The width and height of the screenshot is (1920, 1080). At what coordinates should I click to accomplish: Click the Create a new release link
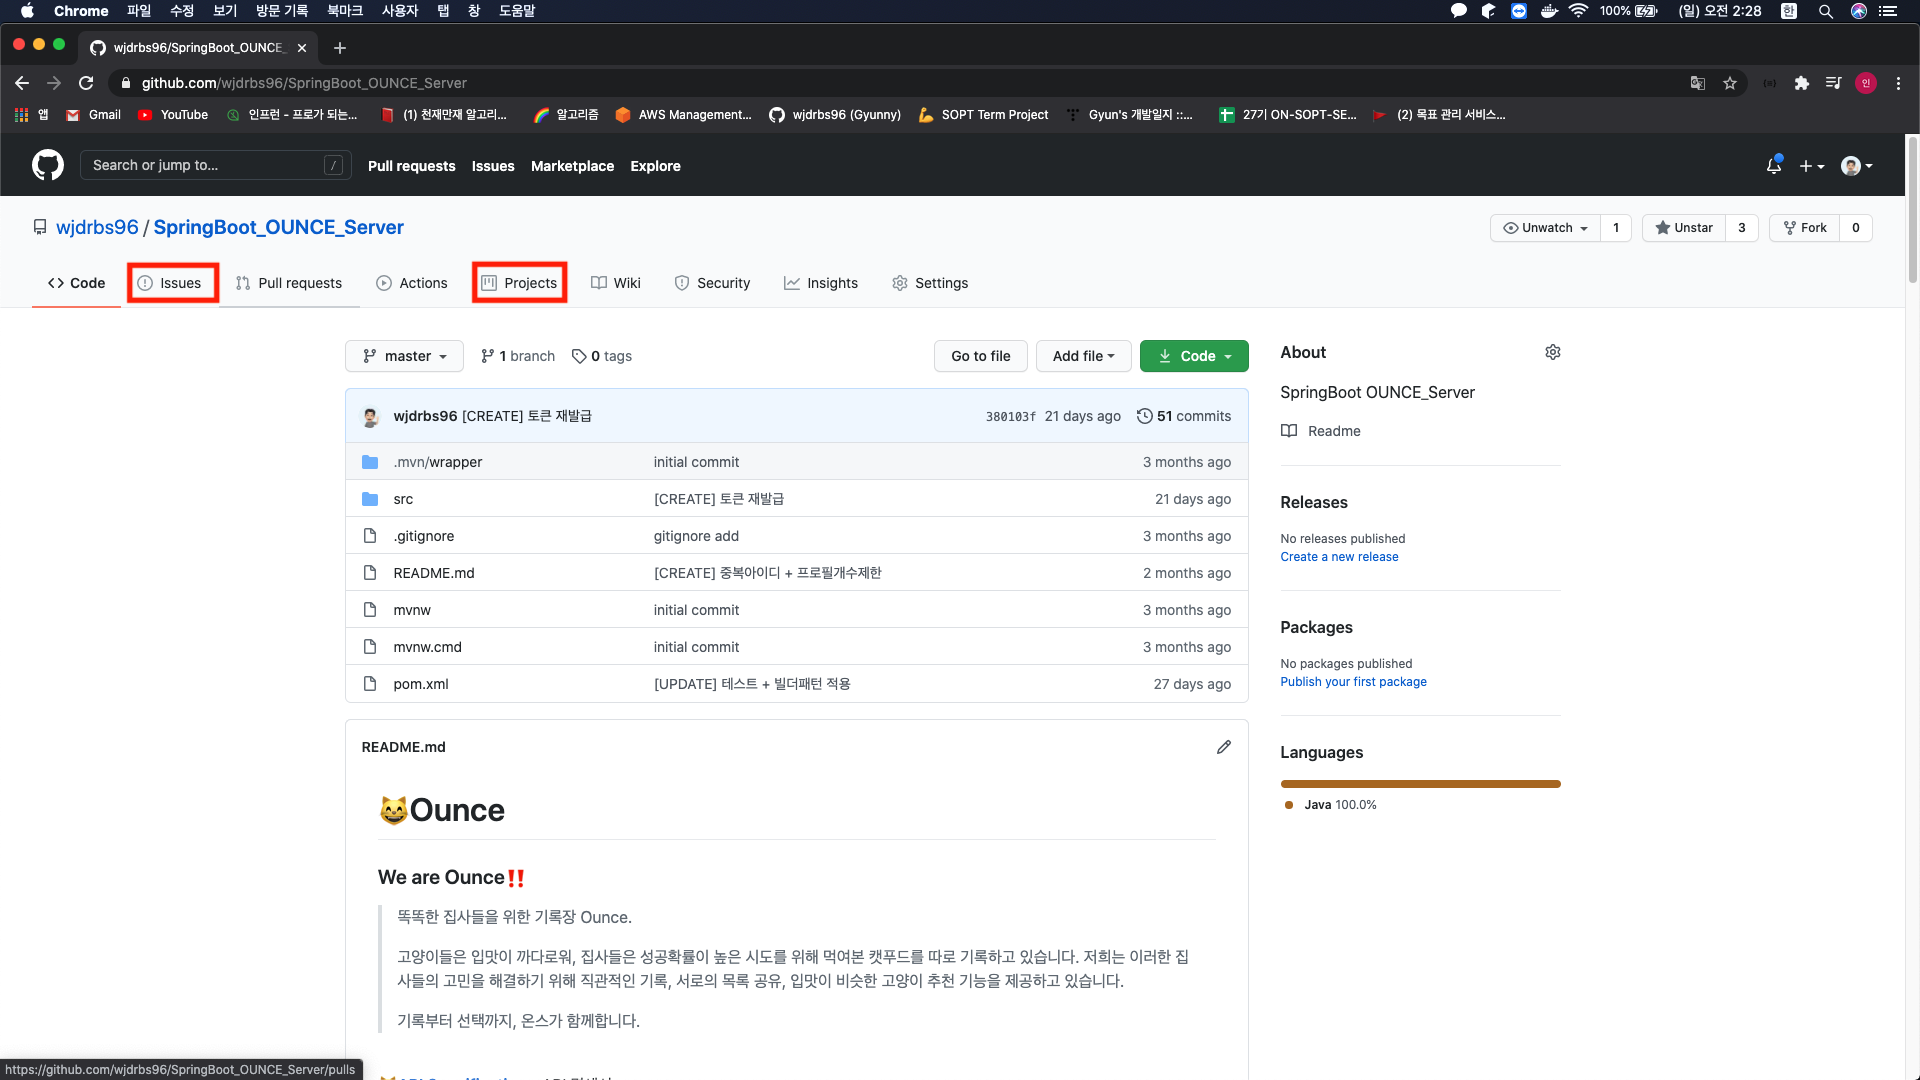point(1339,557)
